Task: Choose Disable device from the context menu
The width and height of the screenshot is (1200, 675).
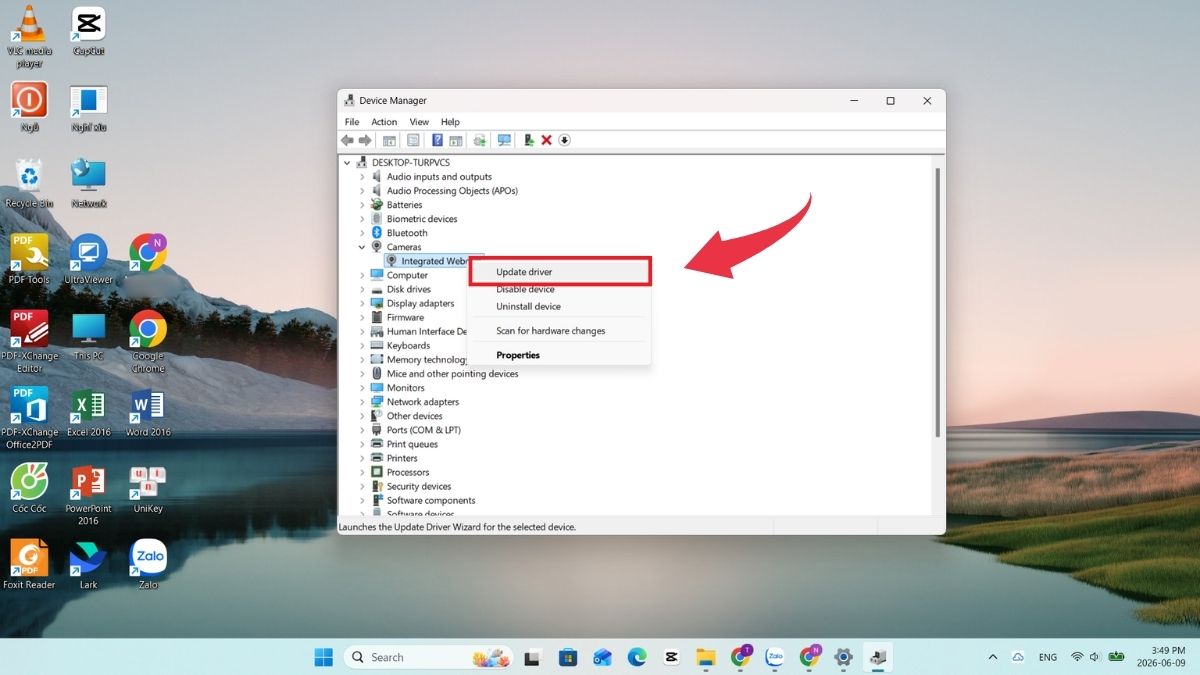Action: pos(560,289)
